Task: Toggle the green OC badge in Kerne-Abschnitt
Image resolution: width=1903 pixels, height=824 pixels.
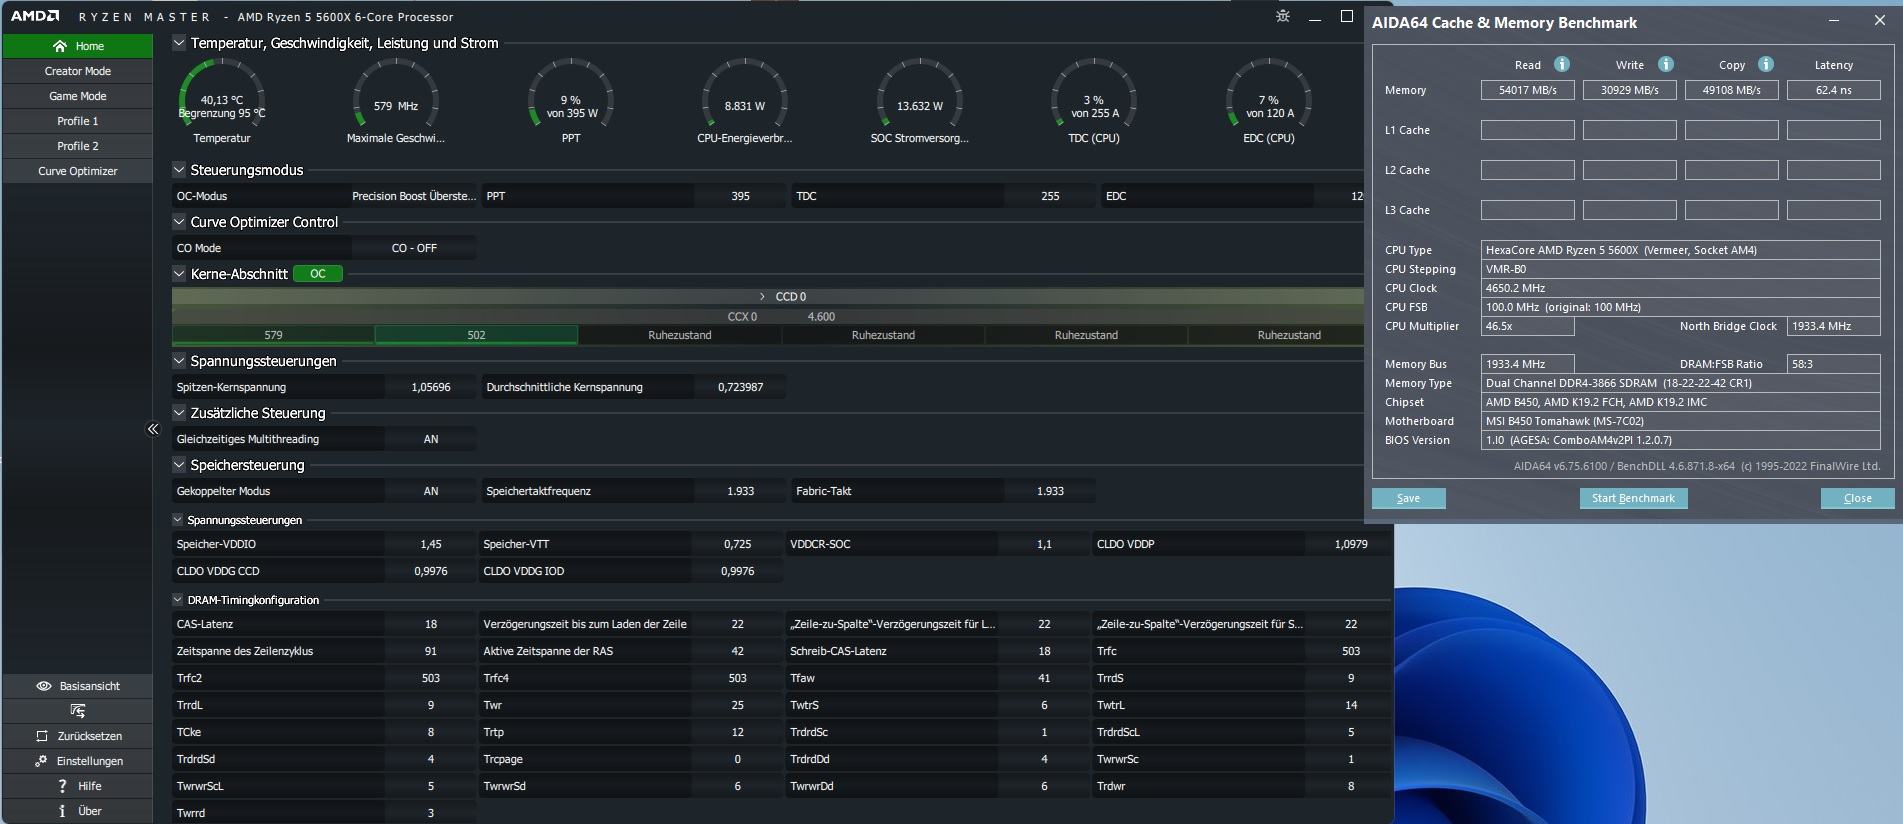Action: [318, 274]
